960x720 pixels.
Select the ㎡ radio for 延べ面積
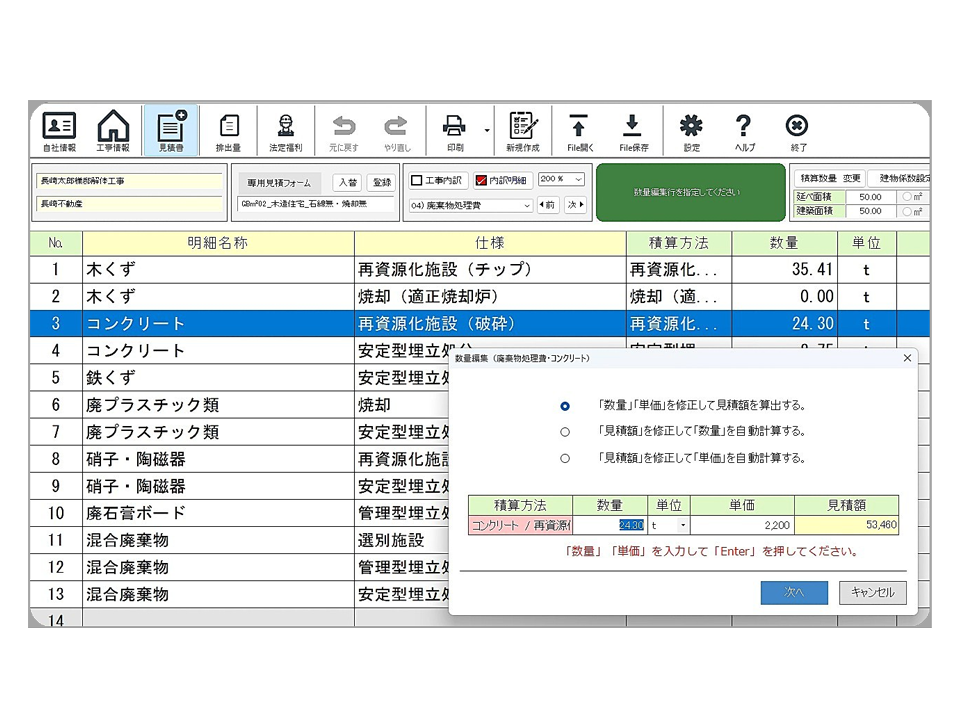point(907,197)
